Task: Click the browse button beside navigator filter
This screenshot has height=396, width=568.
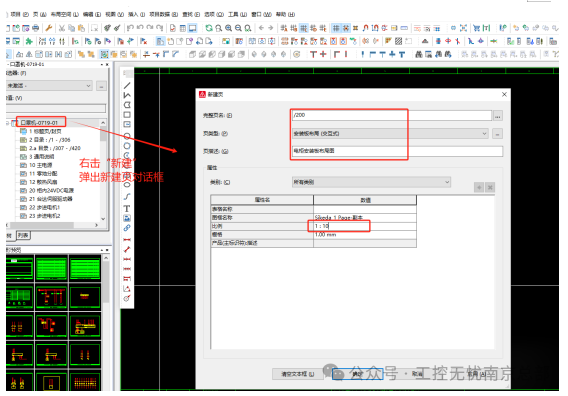Action: coord(101,86)
